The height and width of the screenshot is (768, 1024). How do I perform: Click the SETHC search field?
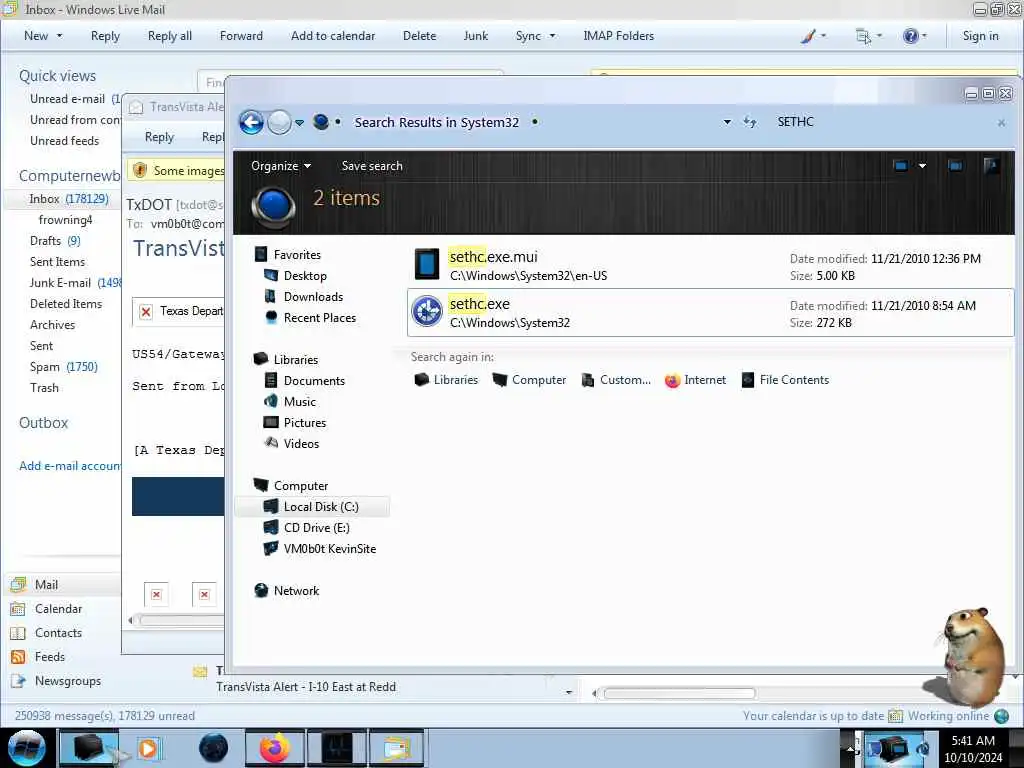point(882,122)
